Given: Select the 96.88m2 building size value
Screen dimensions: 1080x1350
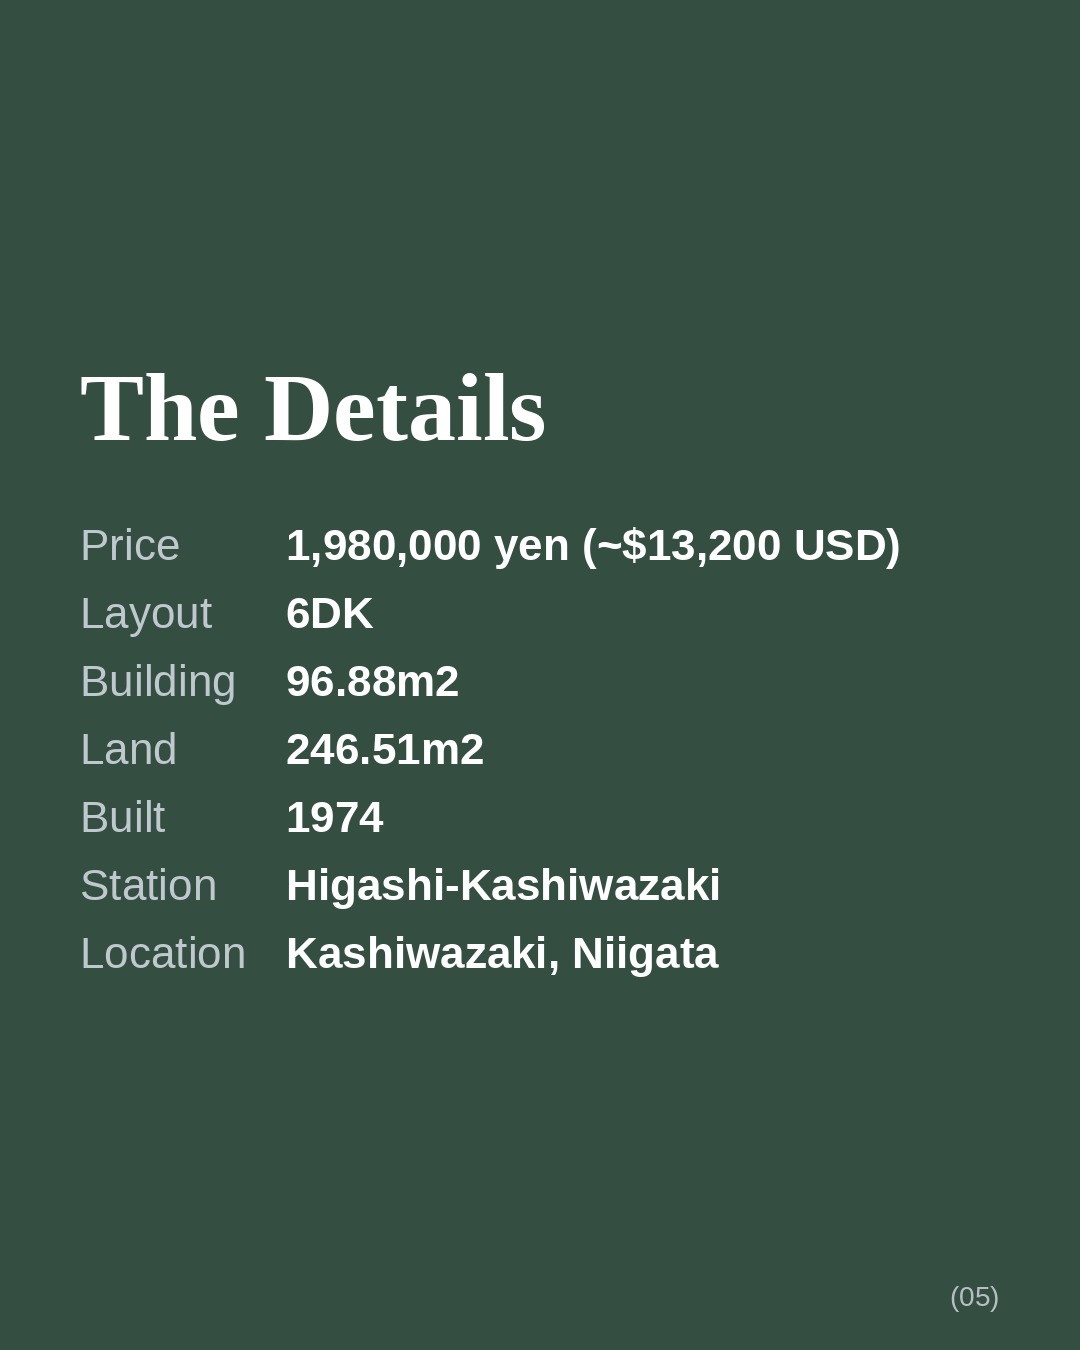Looking at the screenshot, I should (x=372, y=682).
